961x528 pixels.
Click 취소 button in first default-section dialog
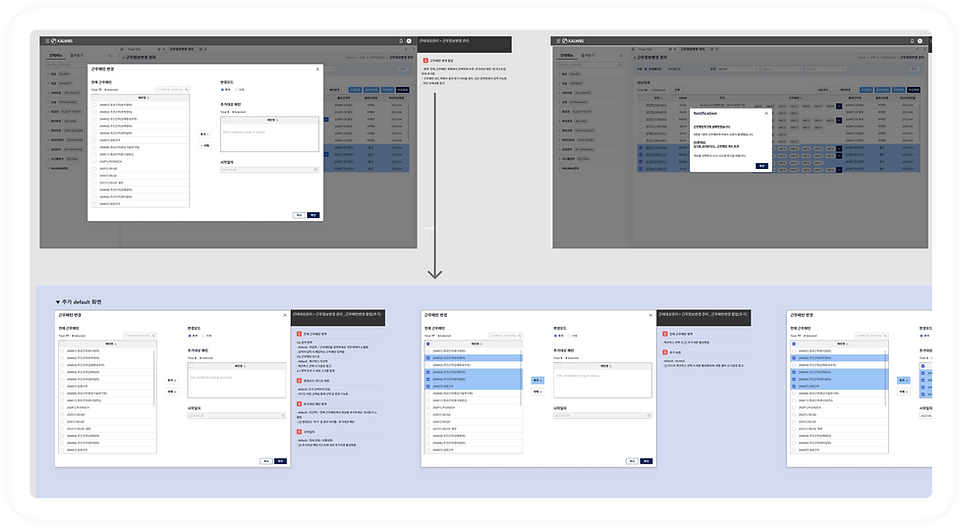coord(266,461)
